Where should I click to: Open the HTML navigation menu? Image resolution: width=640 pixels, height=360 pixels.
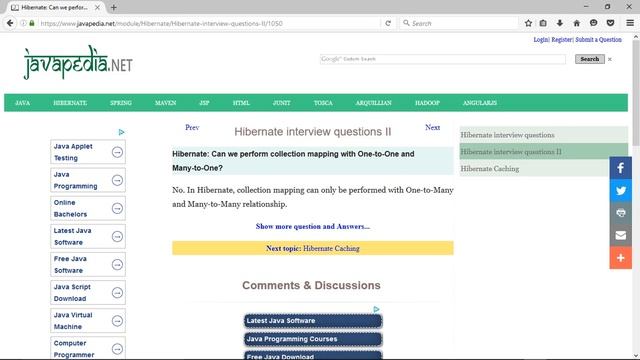(241, 103)
